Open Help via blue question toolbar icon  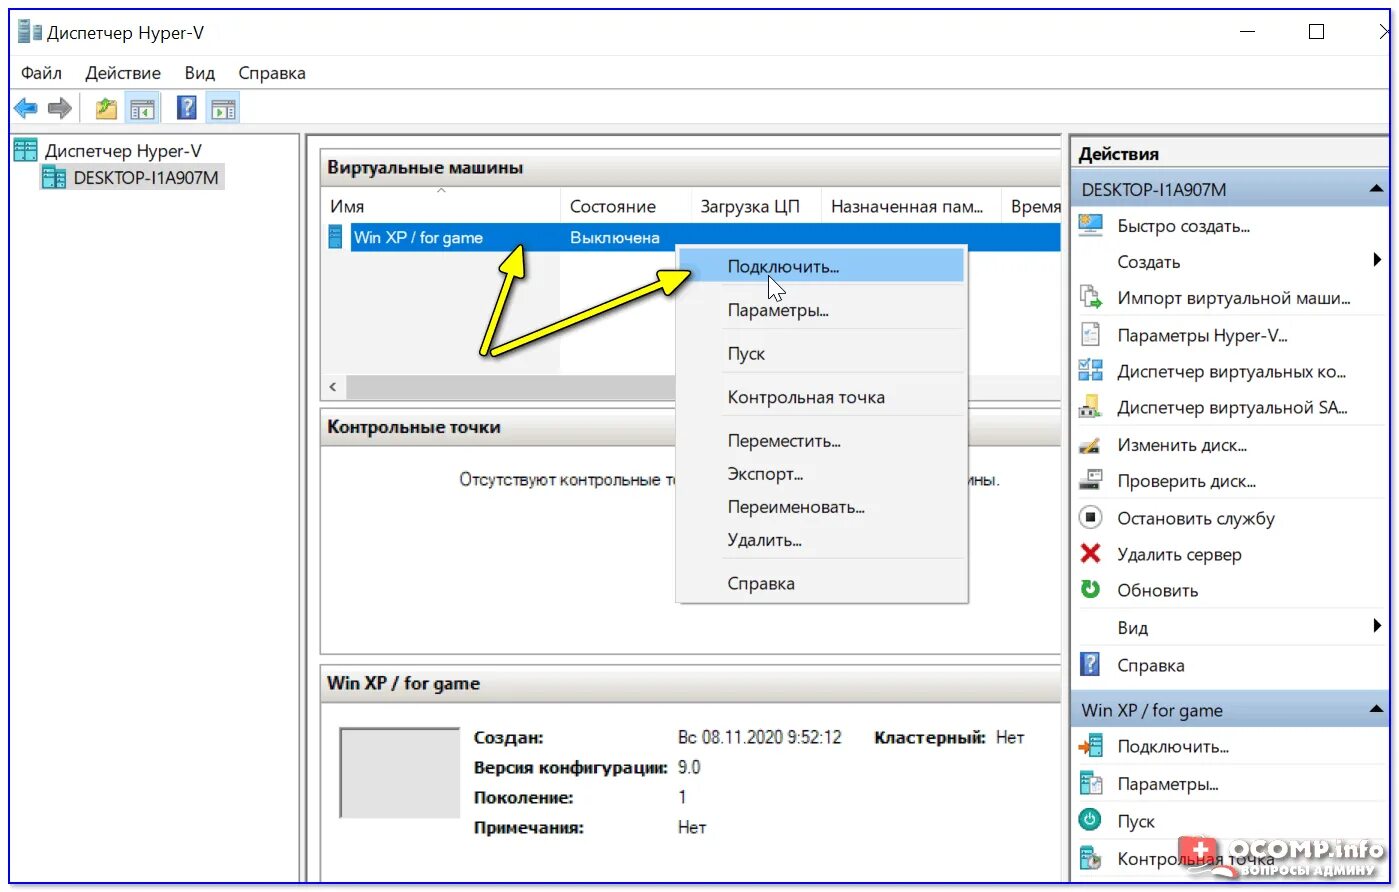tap(187, 108)
